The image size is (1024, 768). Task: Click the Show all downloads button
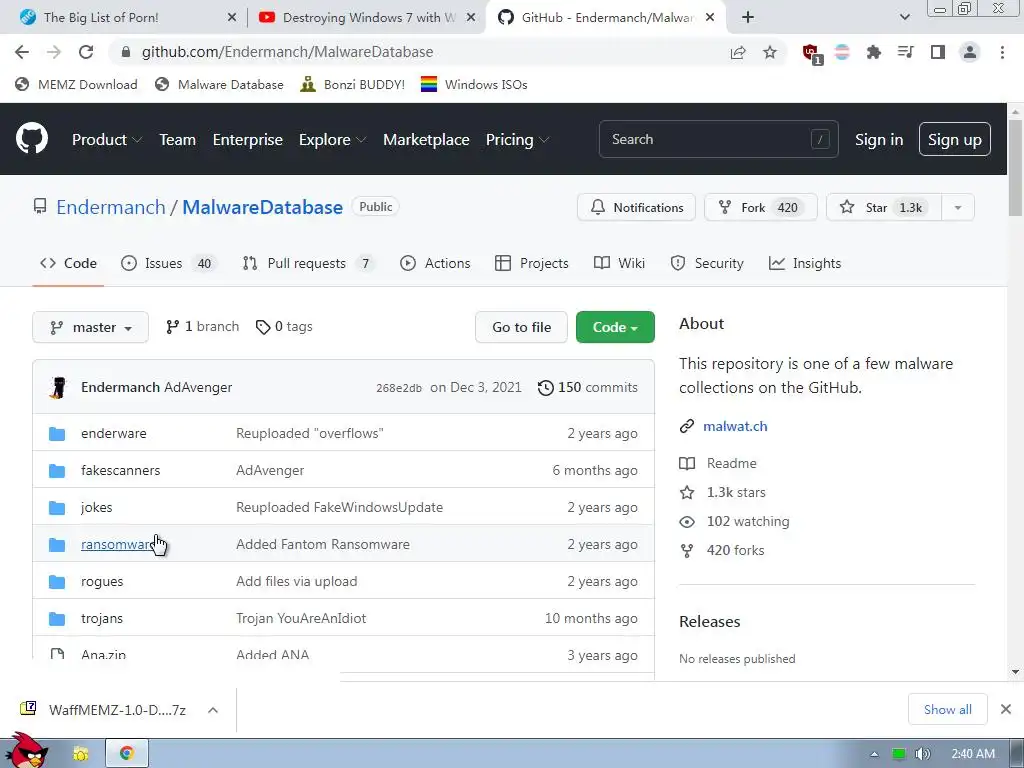[x=947, y=709]
